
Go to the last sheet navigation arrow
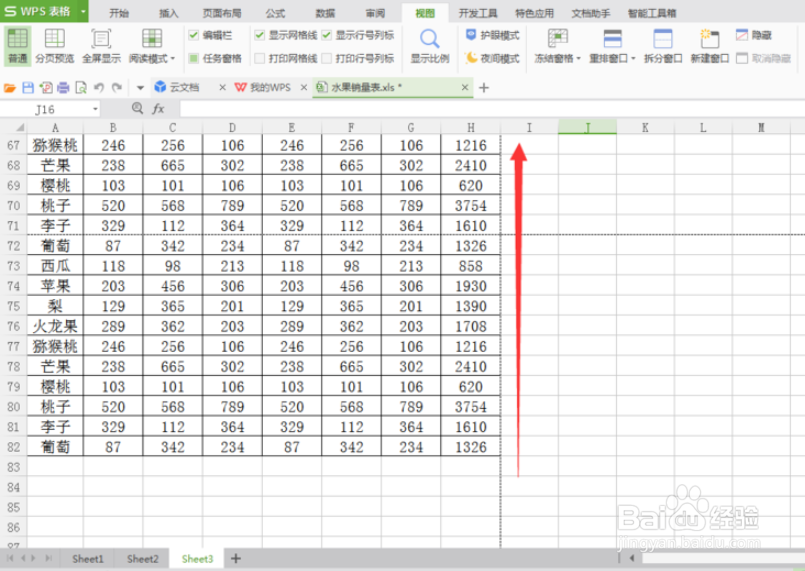(48, 558)
